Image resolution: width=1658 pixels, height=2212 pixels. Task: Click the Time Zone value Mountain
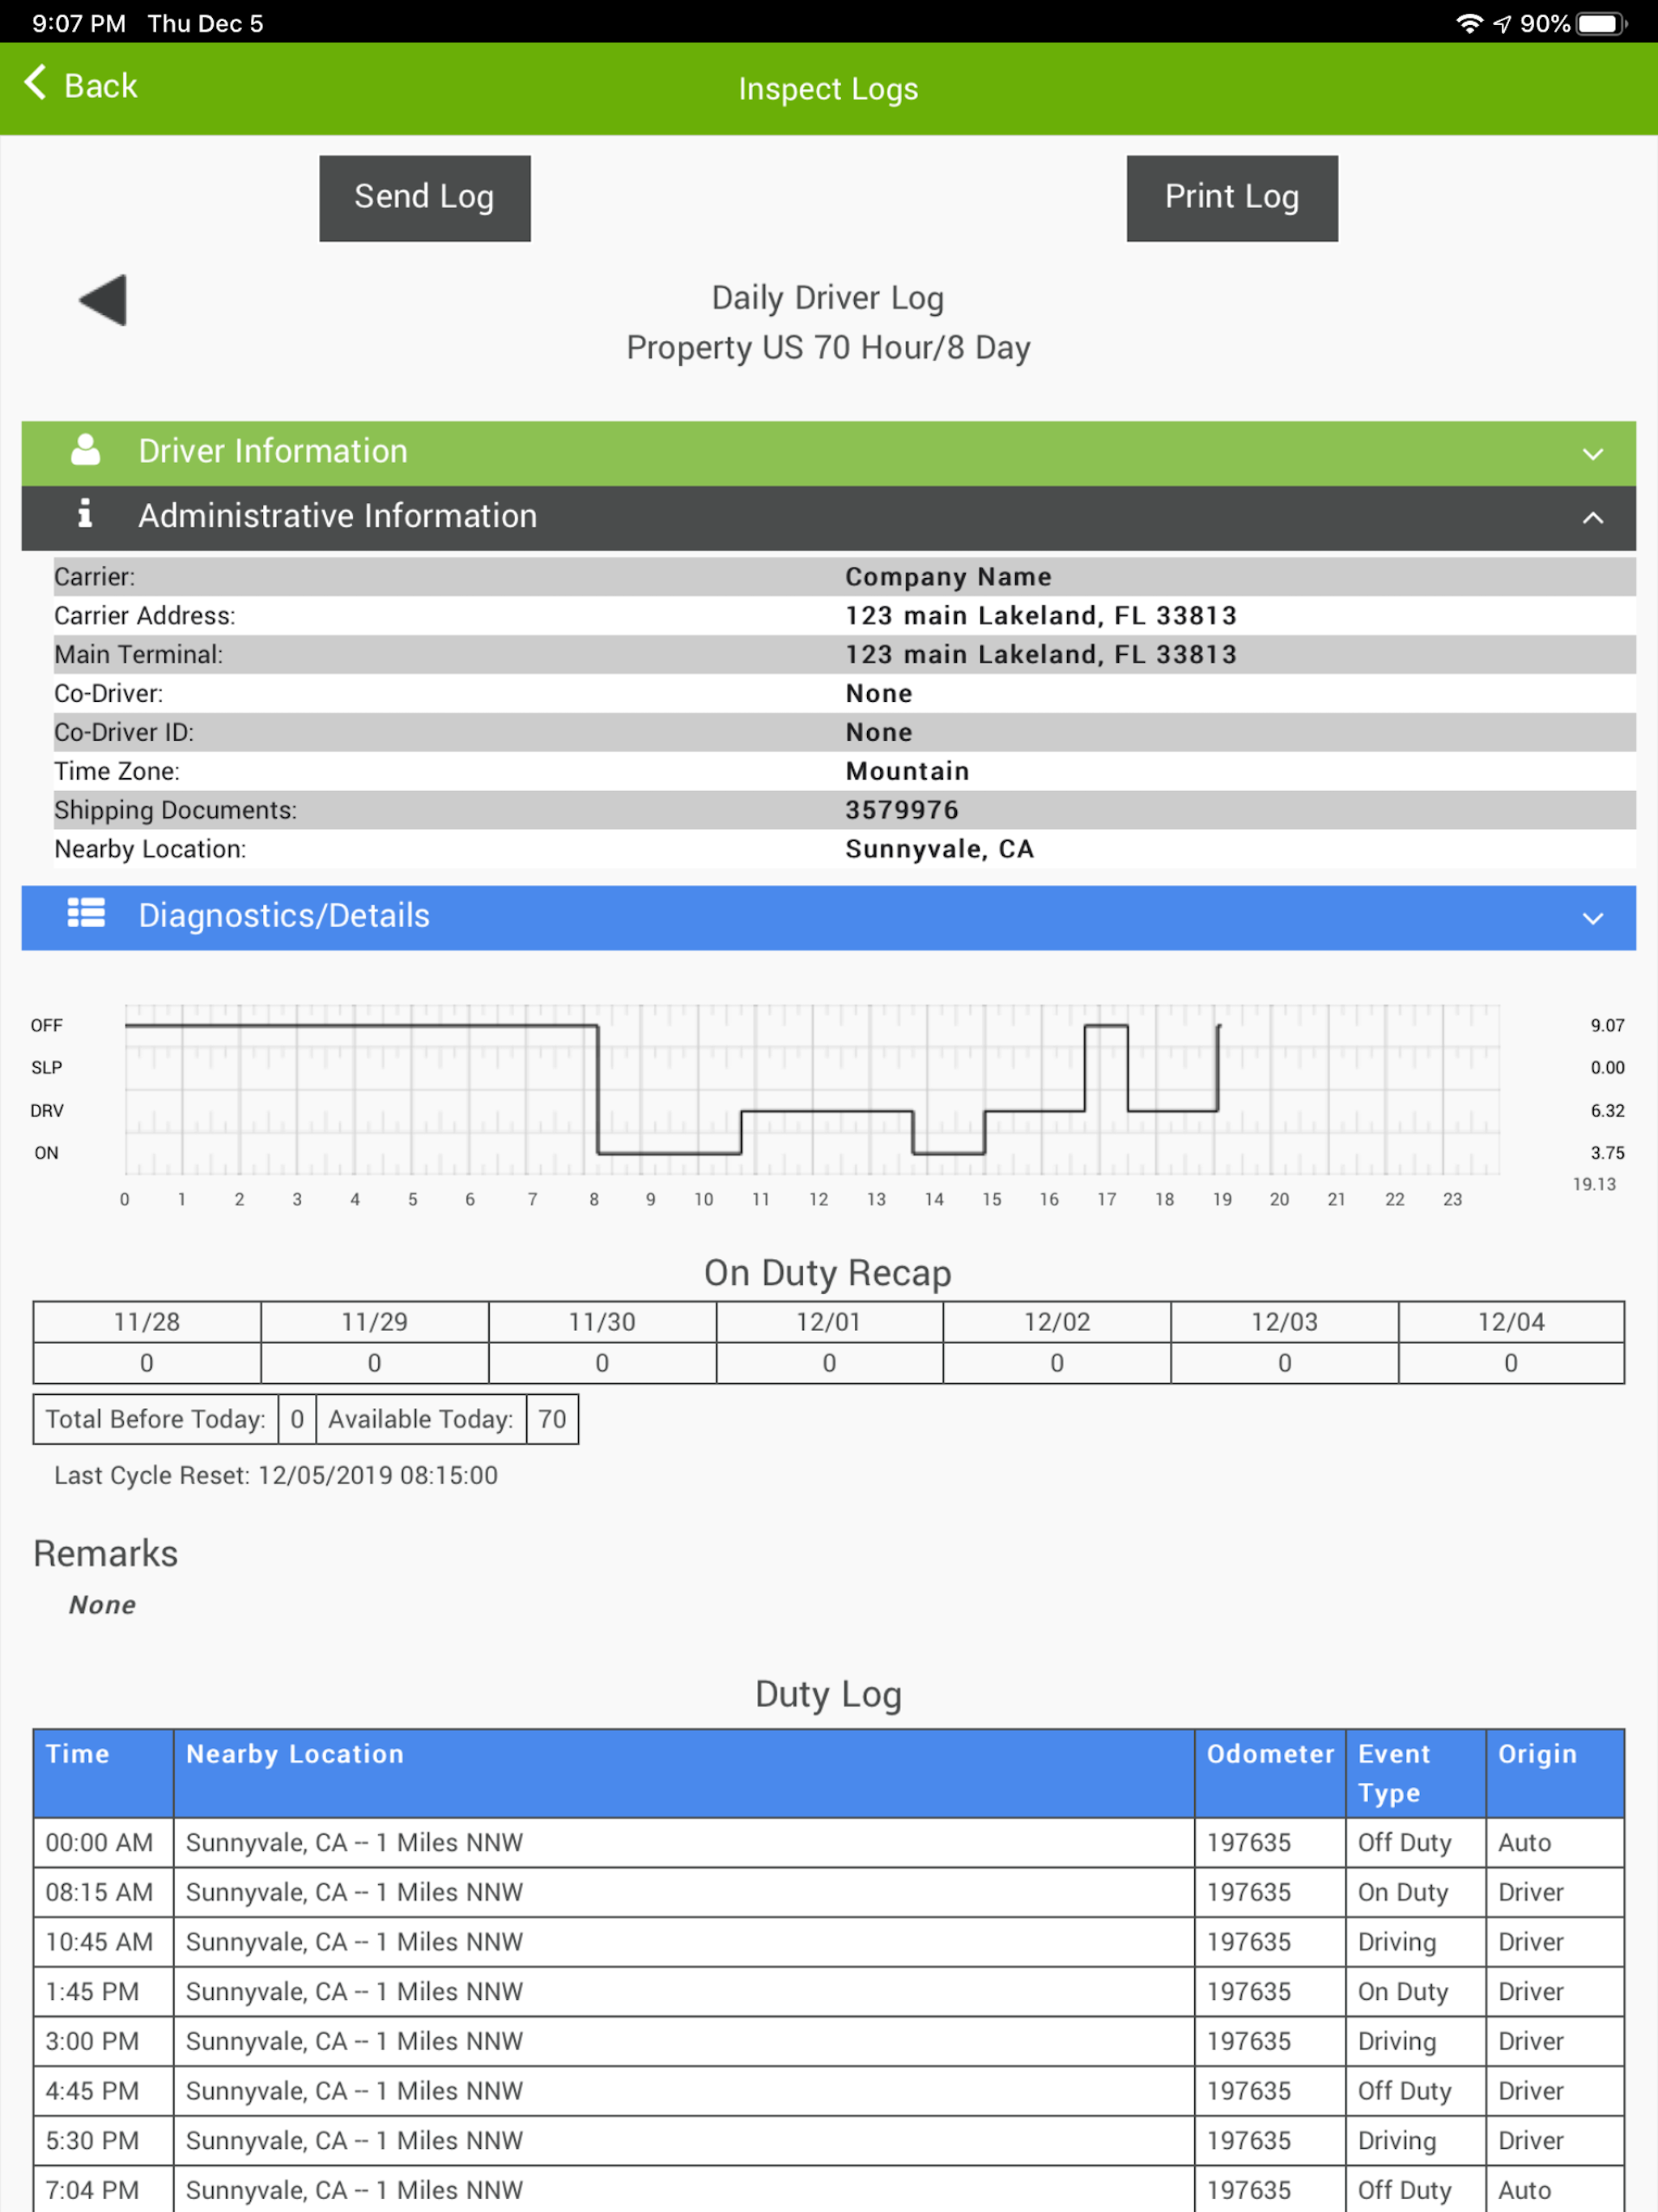click(x=907, y=771)
